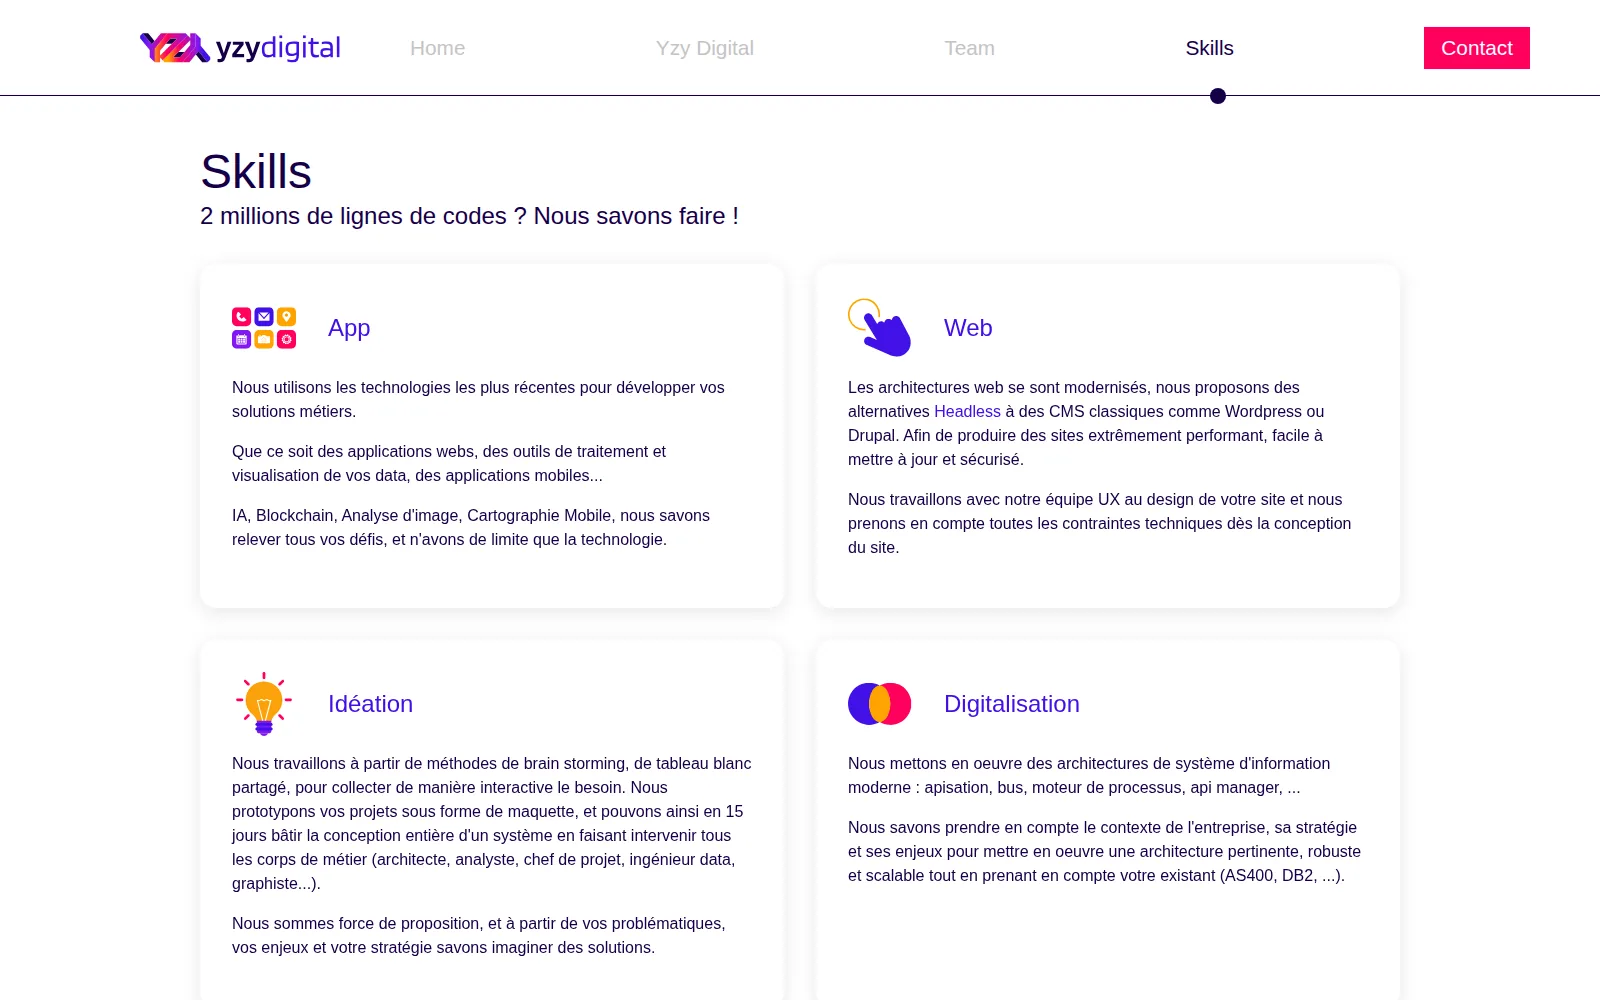Viewport: 1600px width, 1000px height.
Task: Click the pink Contact button
Action: tap(1476, 48)
